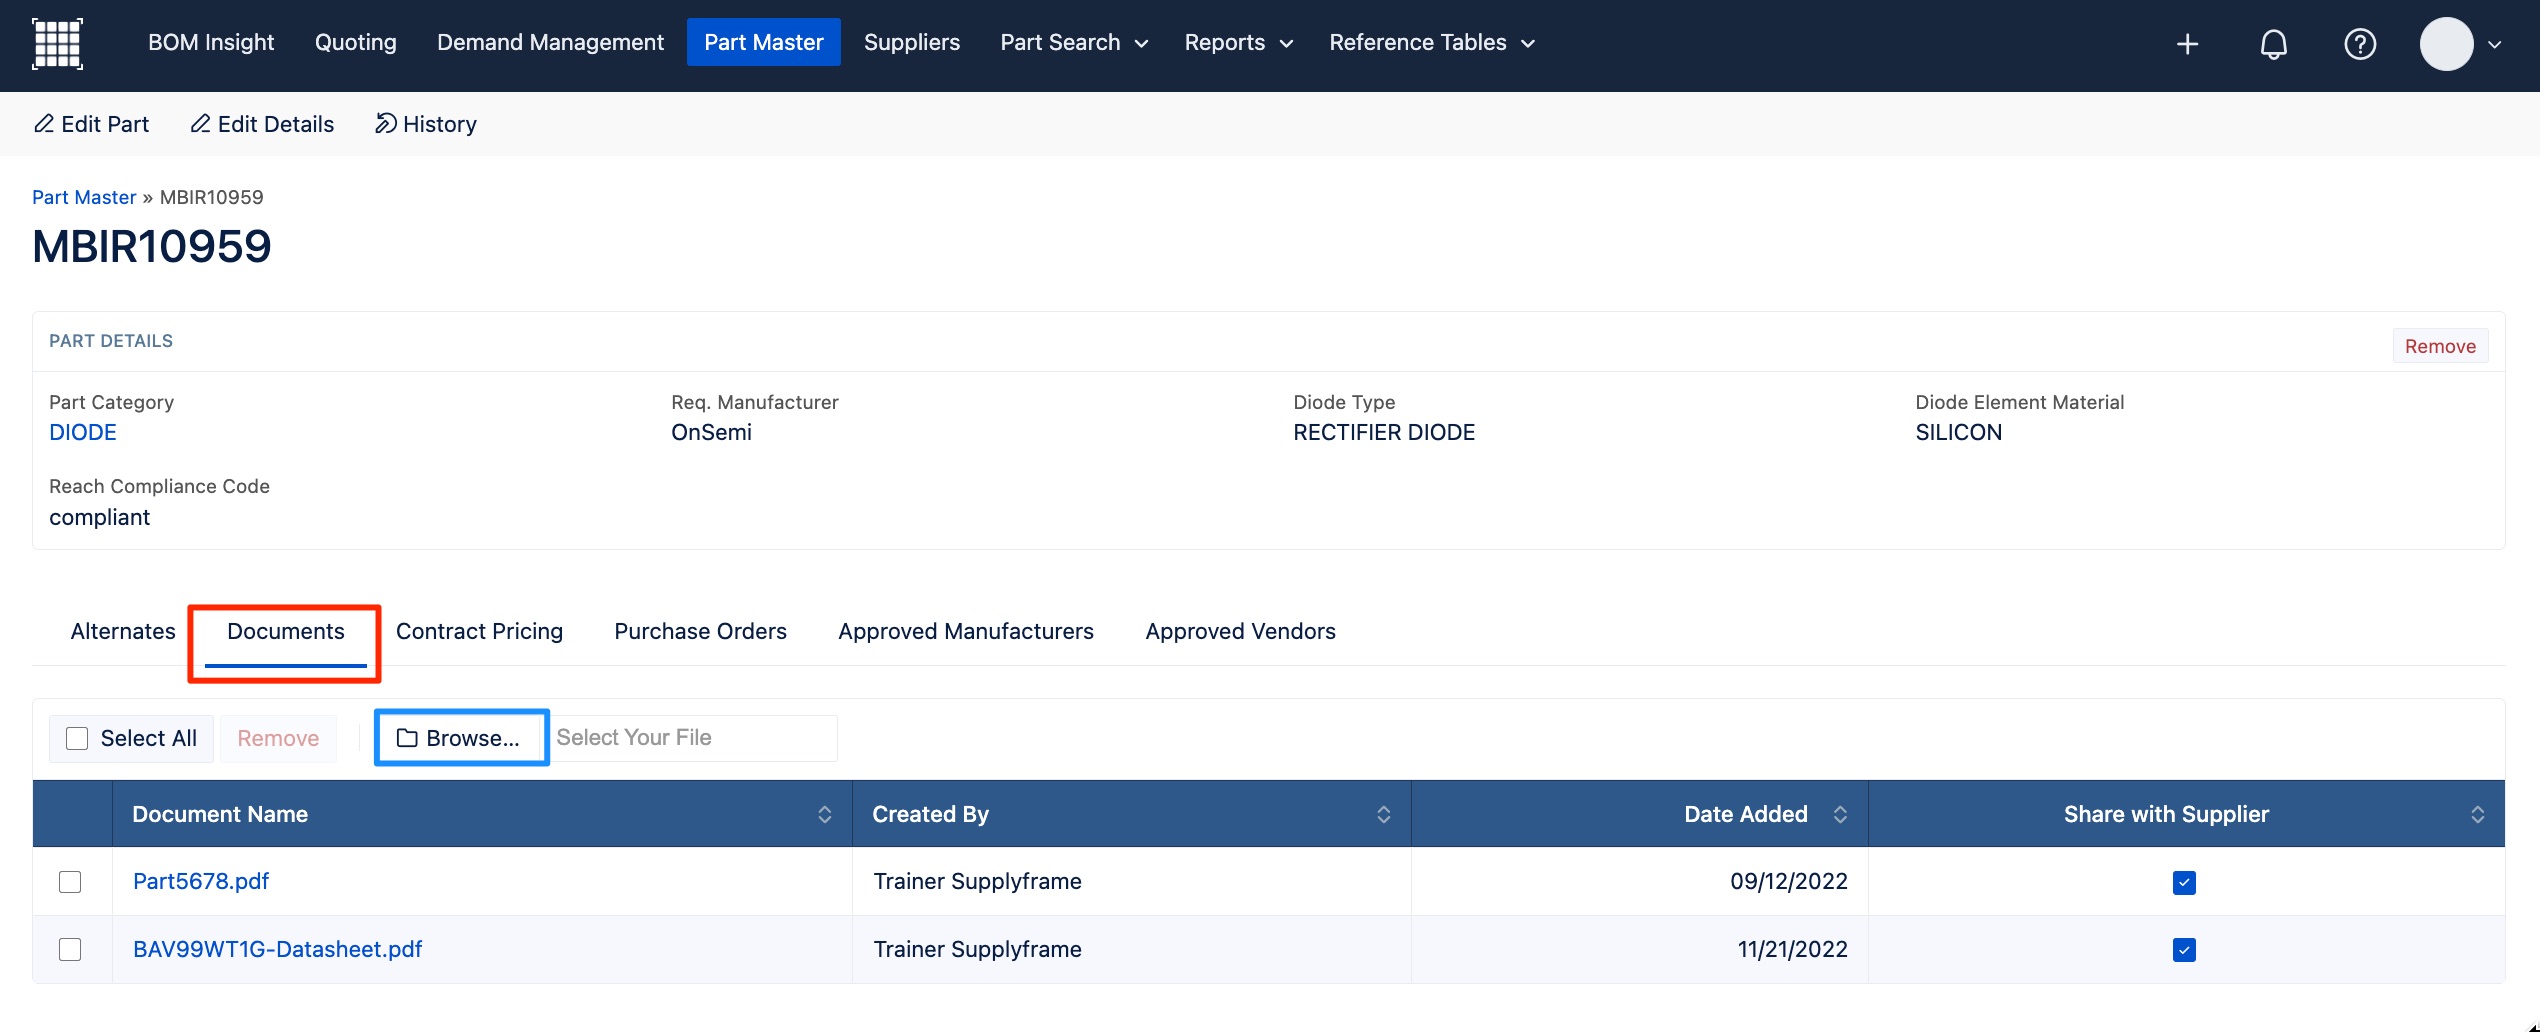Click the compliant Reach code value

(99, 517)
